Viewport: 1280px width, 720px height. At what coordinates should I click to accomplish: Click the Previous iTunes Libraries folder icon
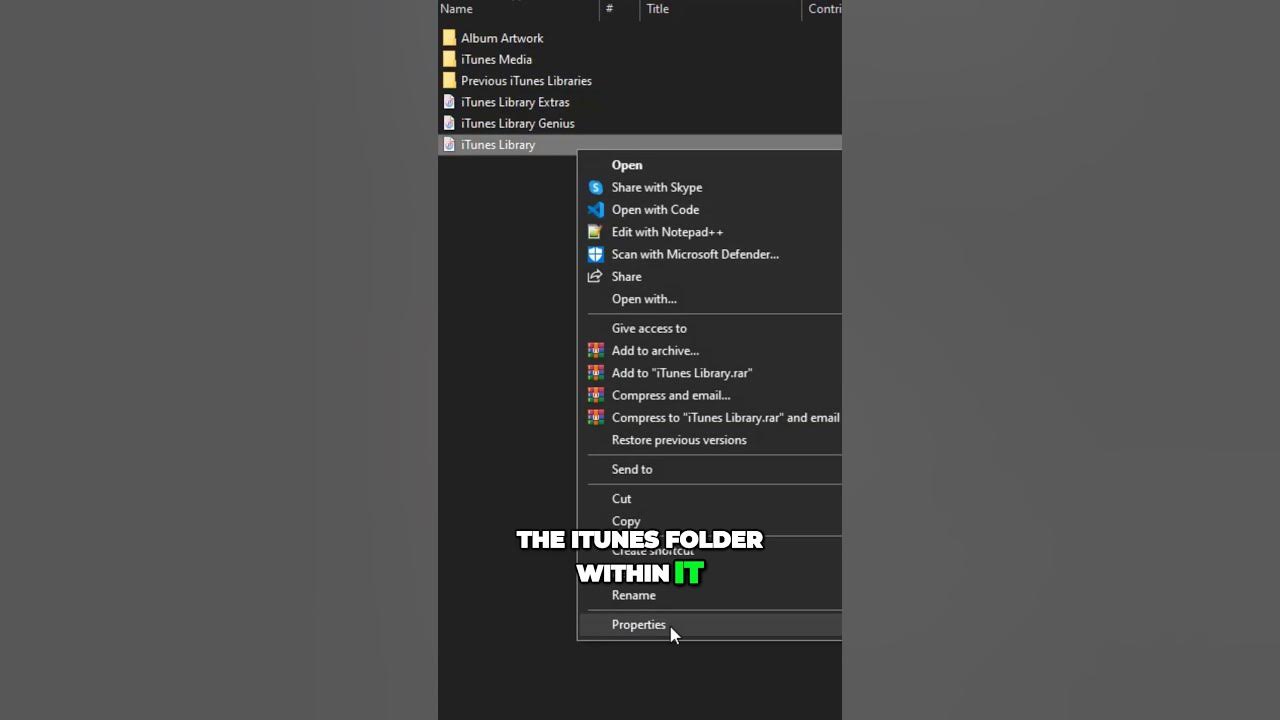(x=449, y=80)
